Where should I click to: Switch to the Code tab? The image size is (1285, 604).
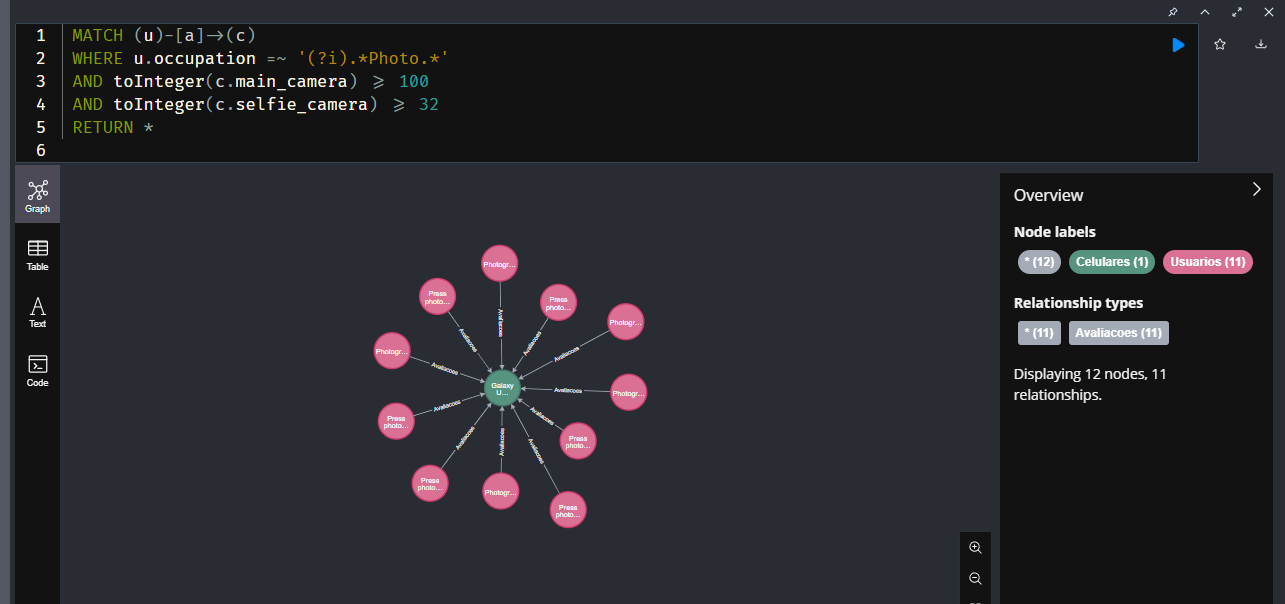37,370
